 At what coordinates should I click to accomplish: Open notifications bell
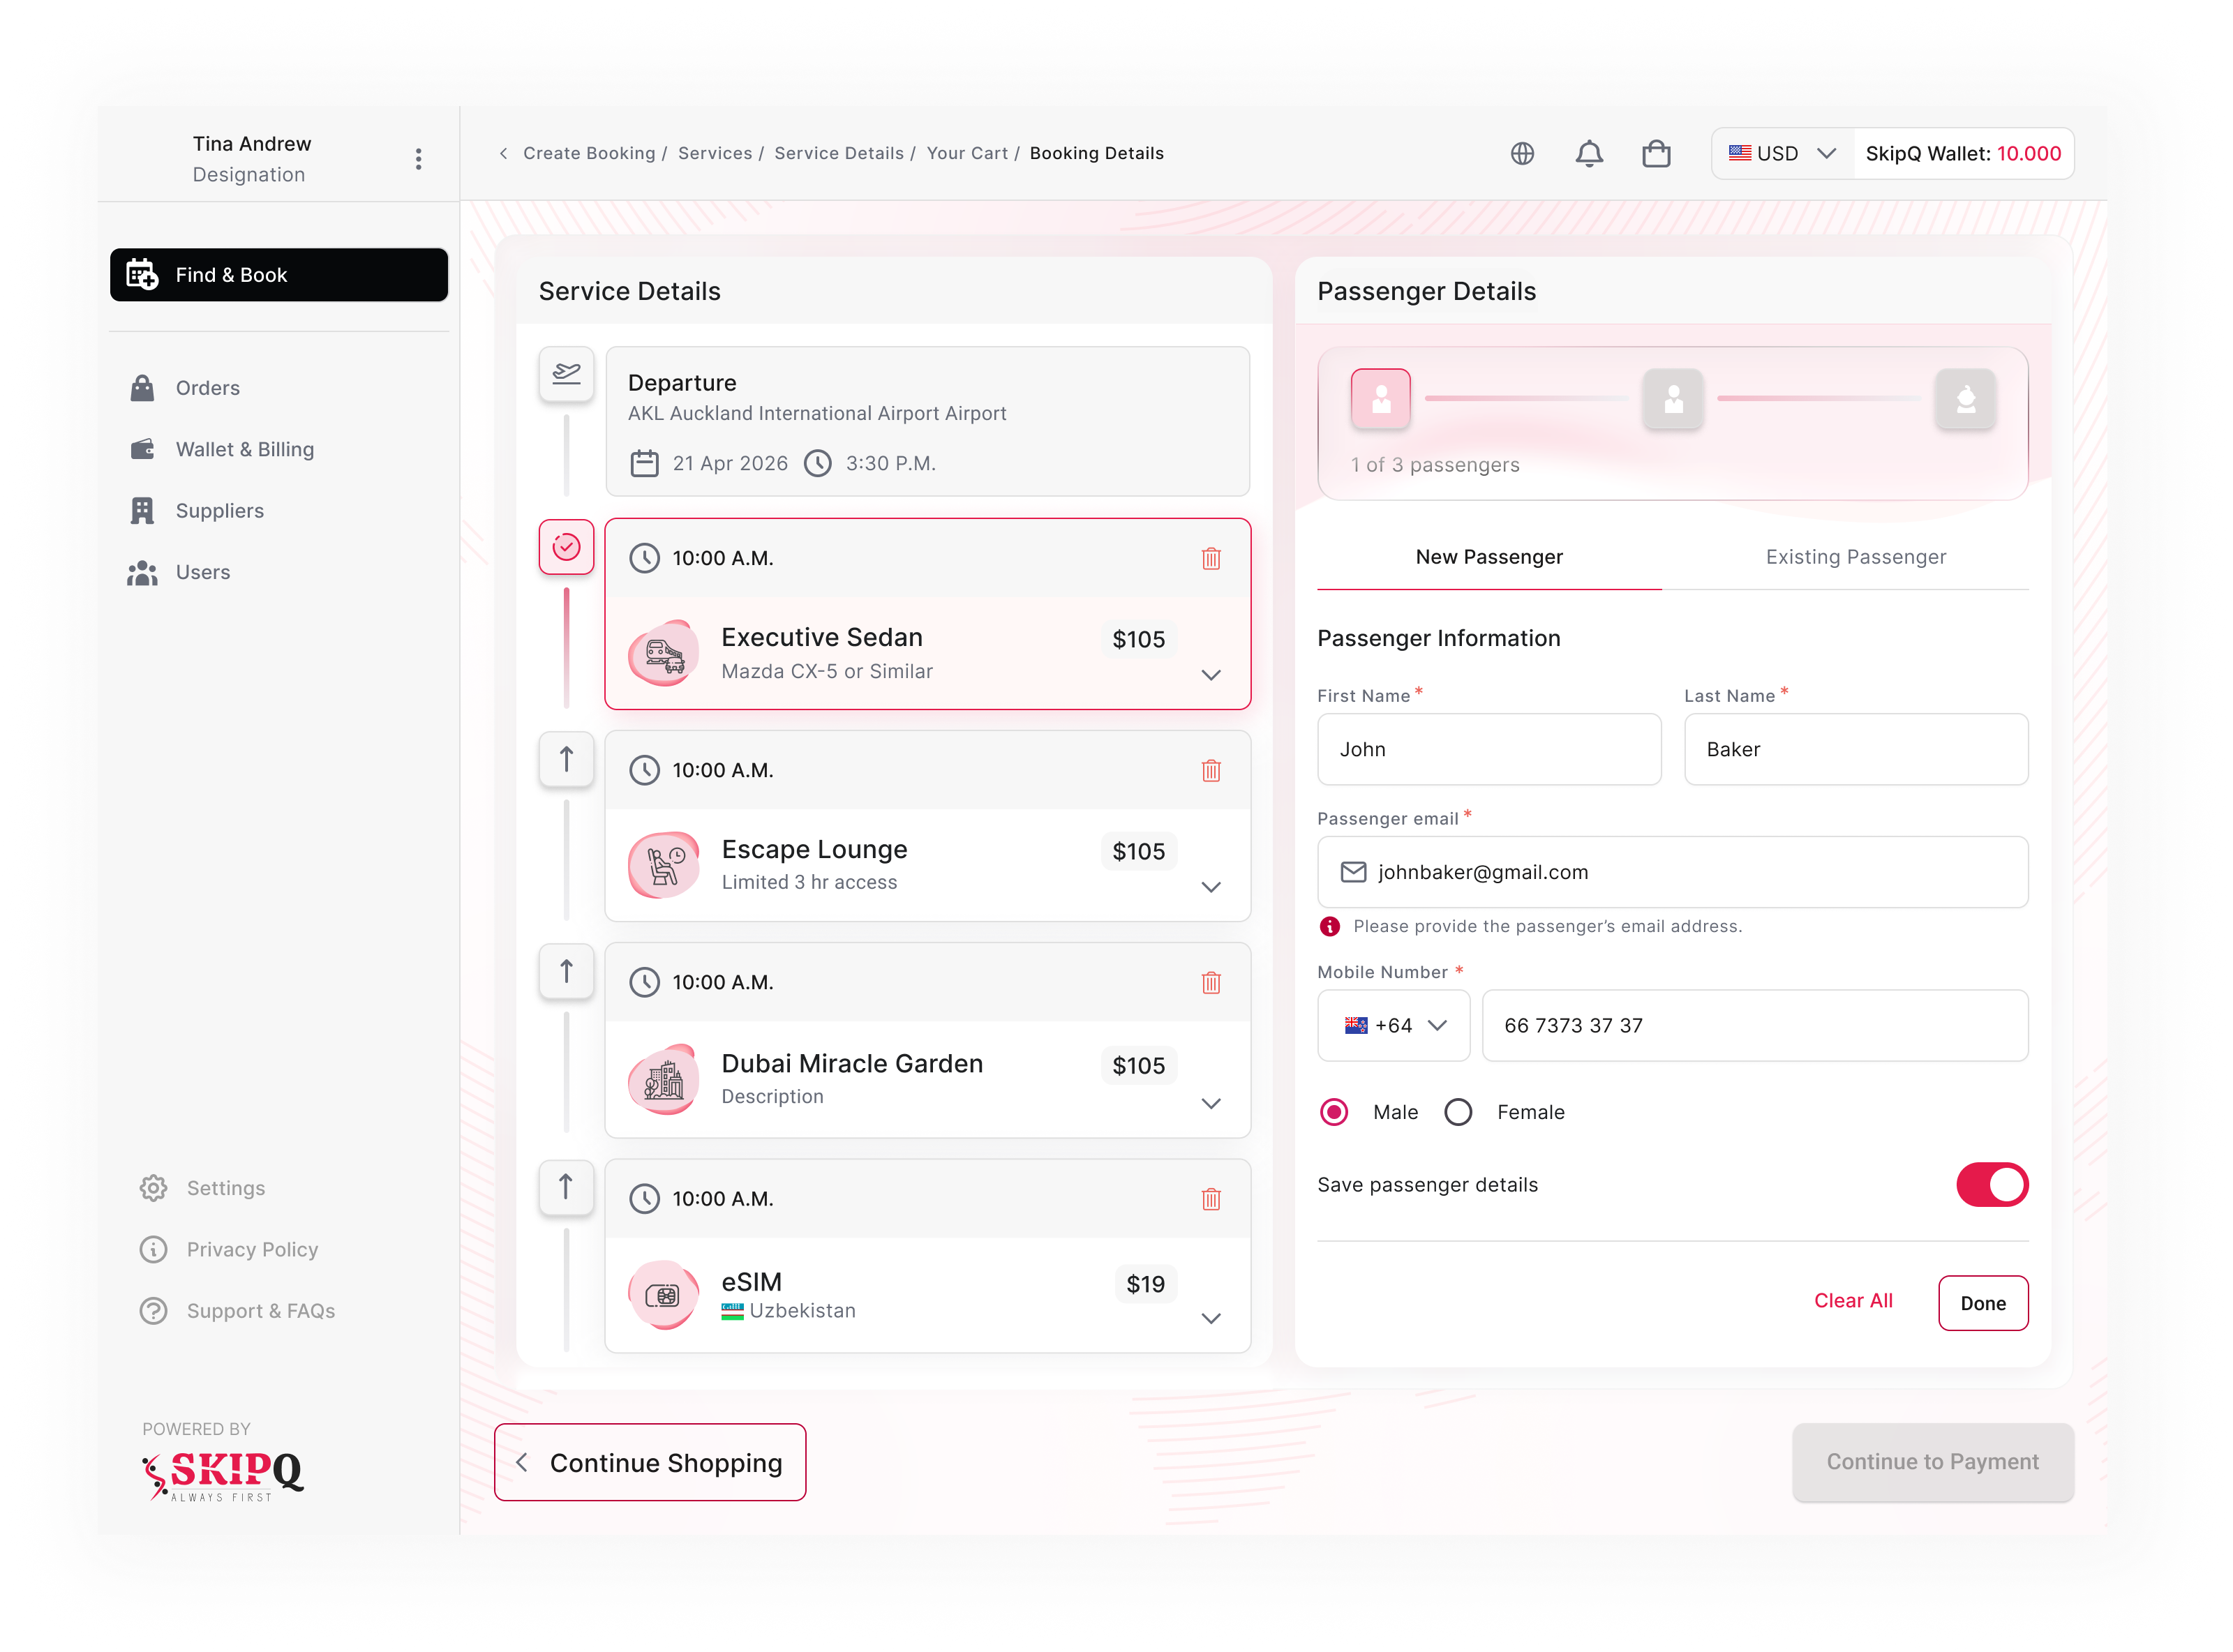tap(1589, 153)
